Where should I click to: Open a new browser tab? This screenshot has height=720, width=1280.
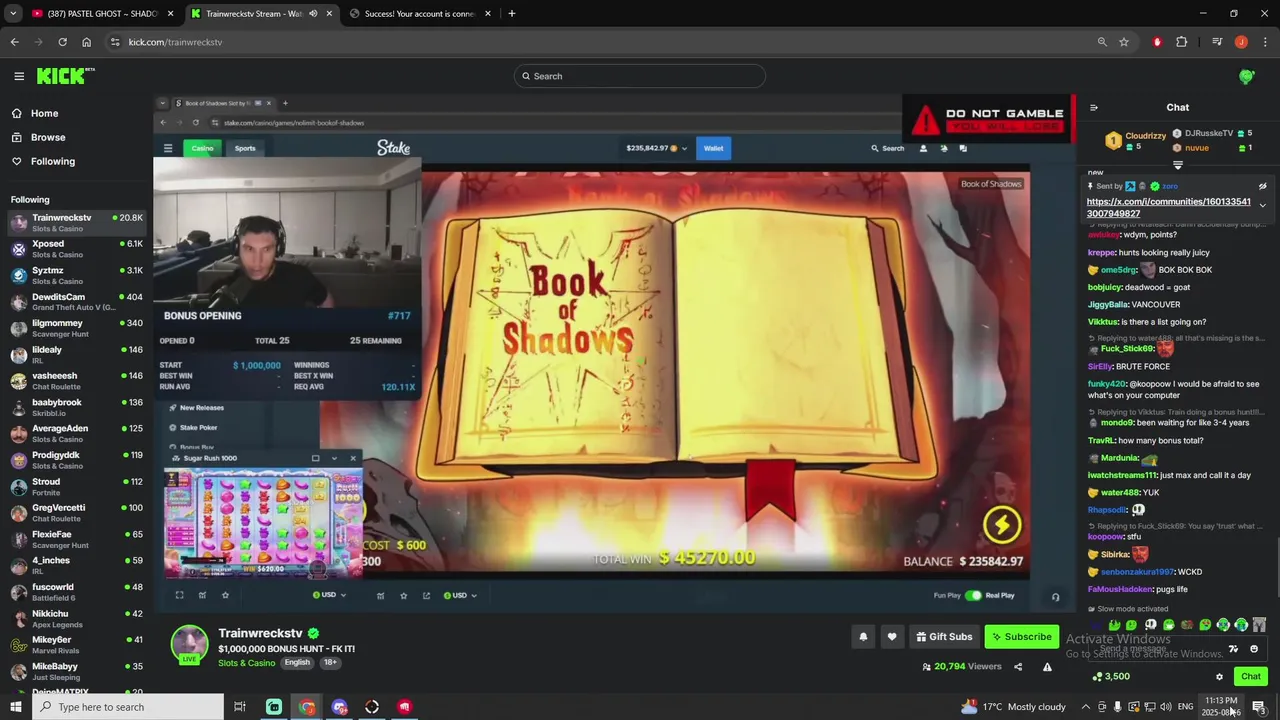tap(511, 14)
